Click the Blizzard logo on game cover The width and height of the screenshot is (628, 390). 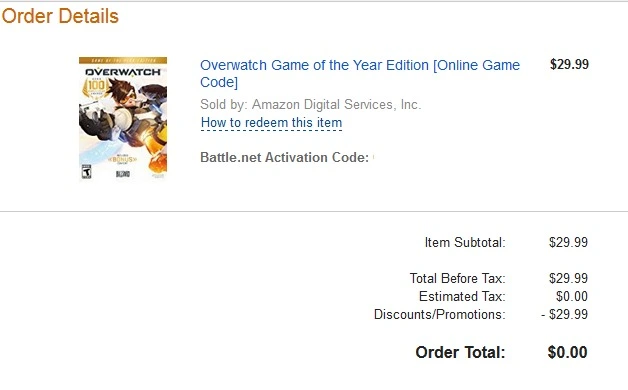(123, 174)
